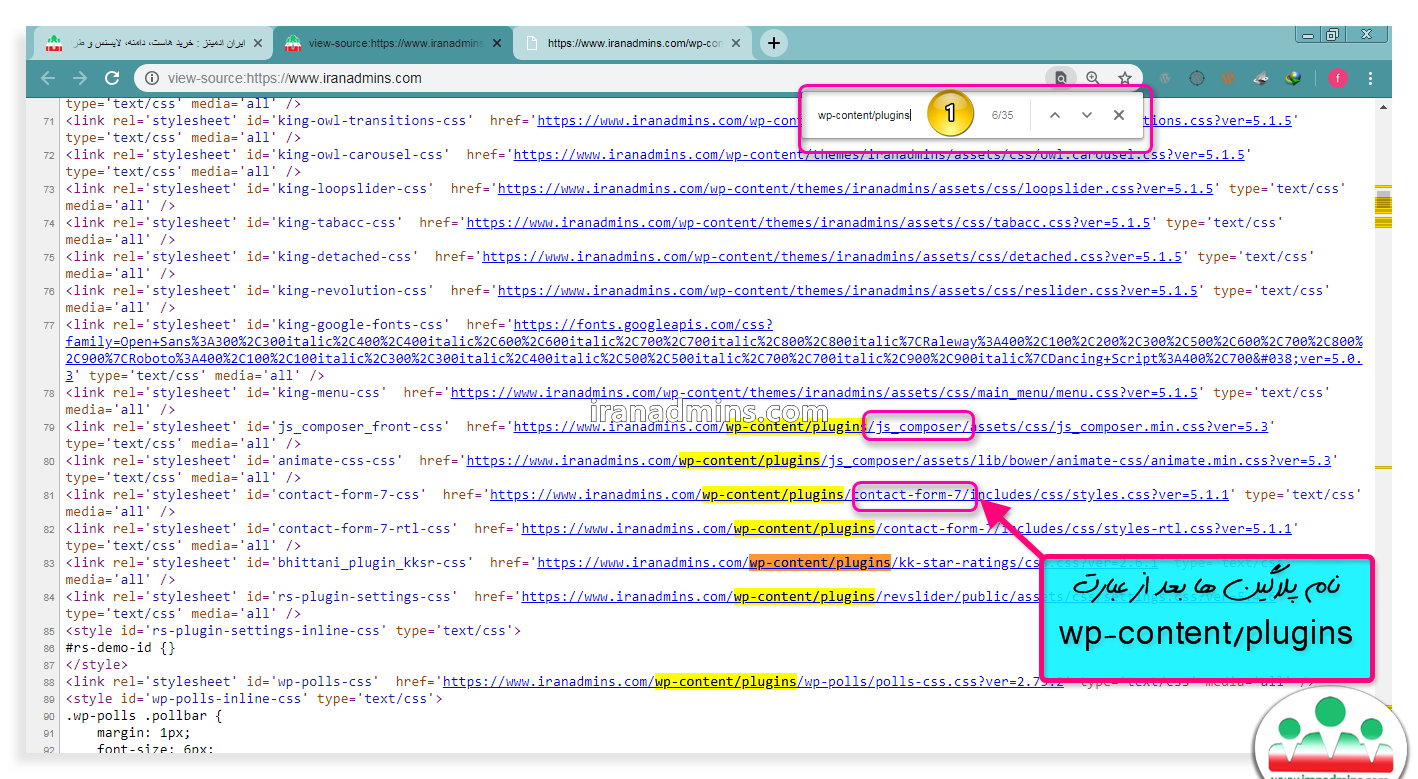Go forward with the browser forward arrow
This screenshot has height=779, width=1418.
click(80, 78)
